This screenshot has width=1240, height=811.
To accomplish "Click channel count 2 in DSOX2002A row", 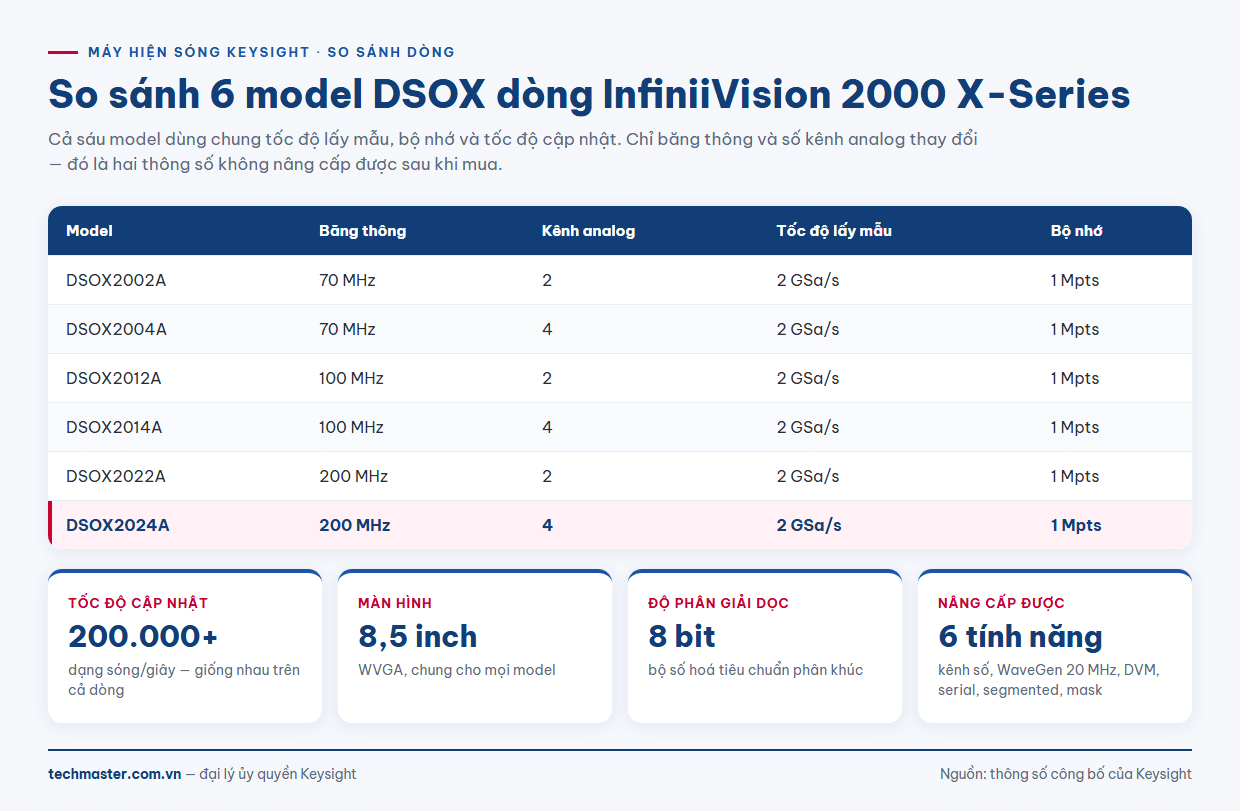I will pyautogui.click(x=547, y=280).
